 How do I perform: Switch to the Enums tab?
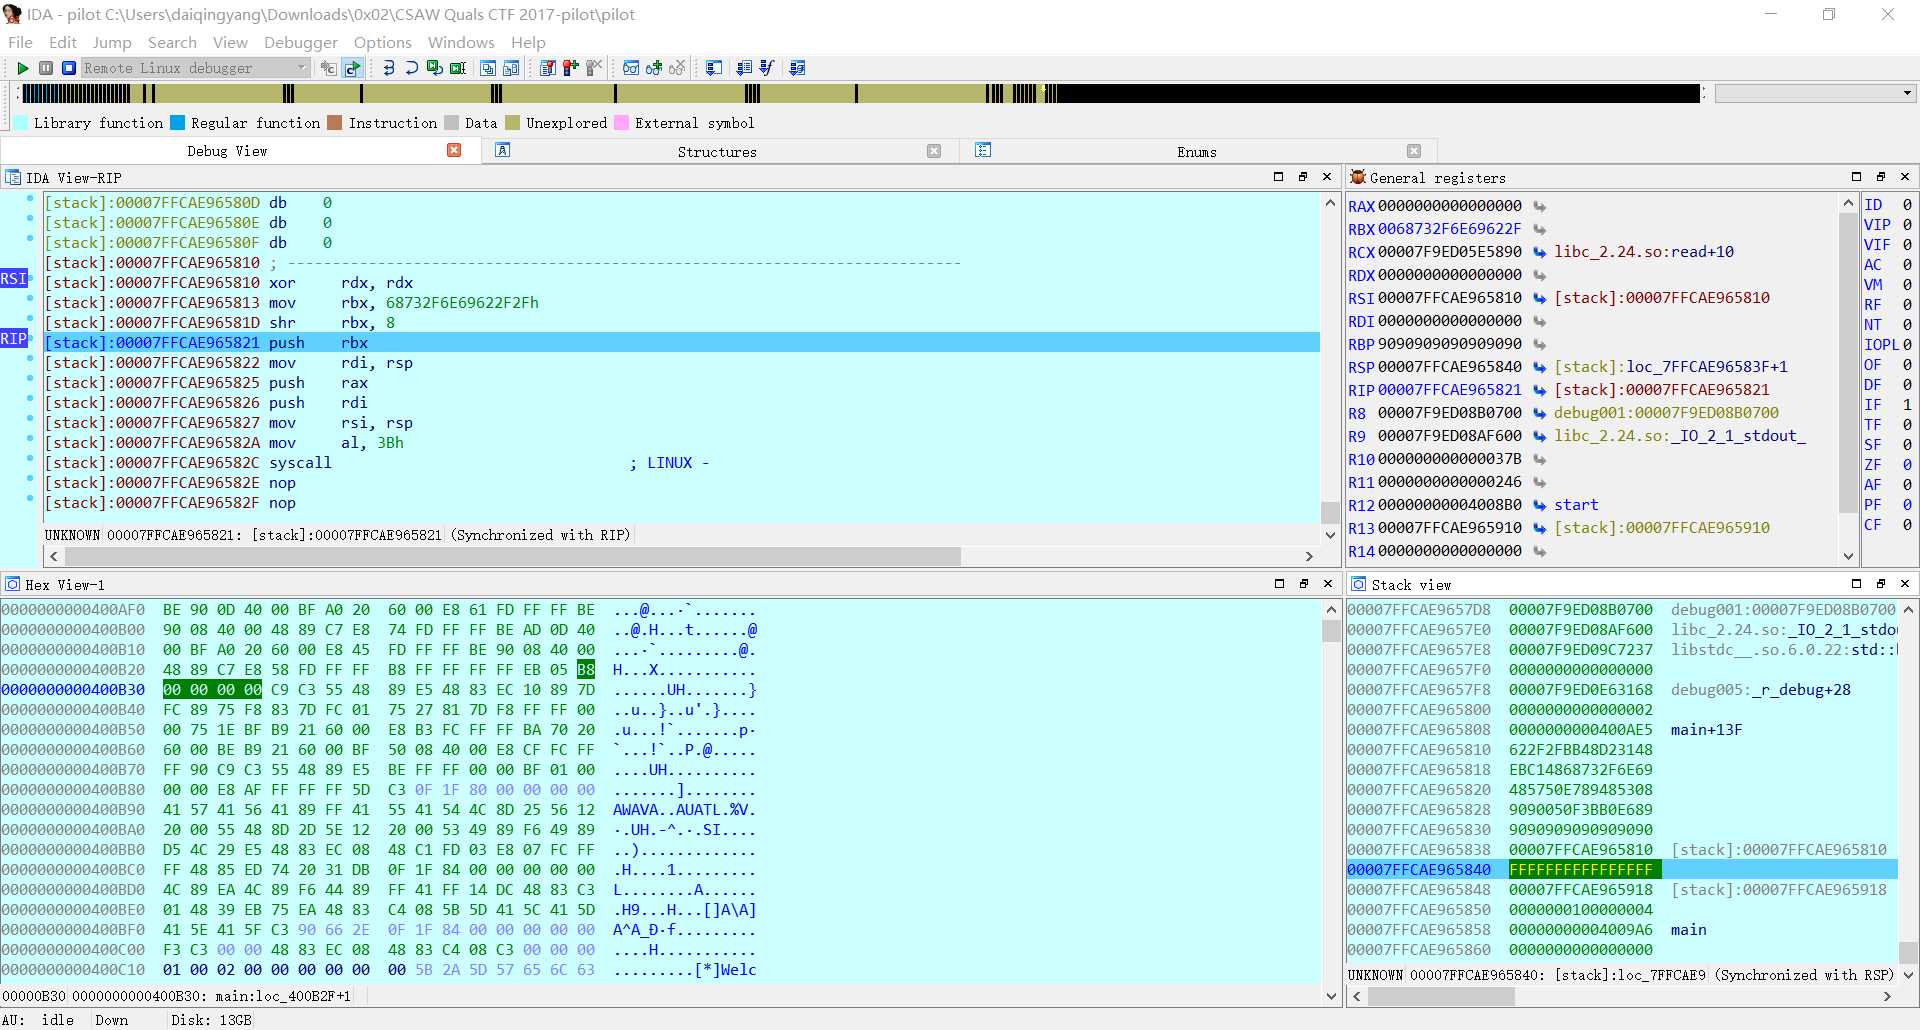coord(1197,152)
